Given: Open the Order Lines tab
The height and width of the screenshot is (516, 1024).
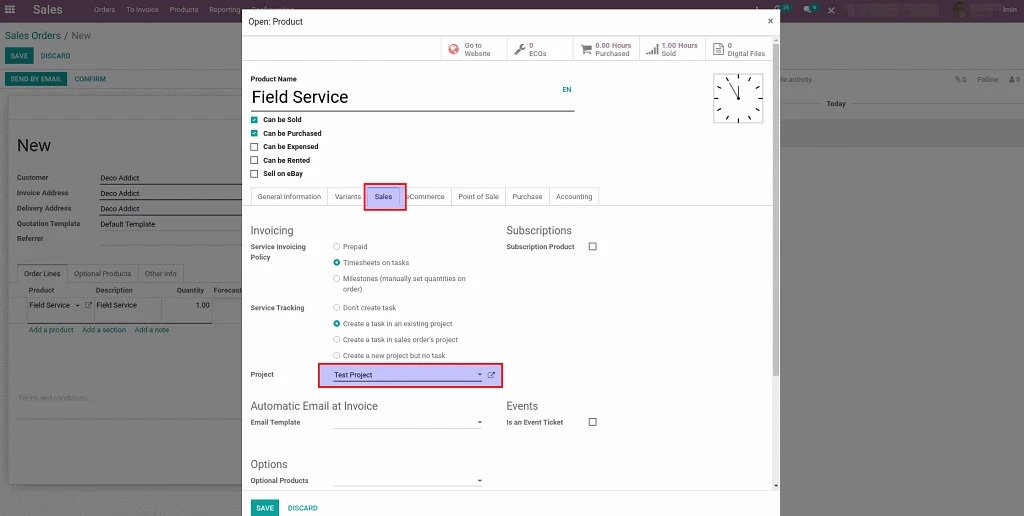Looking at the screenshot, I should tap(42, 274).
